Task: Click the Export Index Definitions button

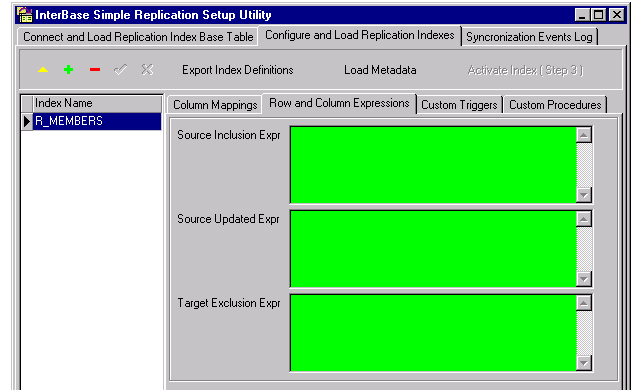Action: [x=238, y=70]
